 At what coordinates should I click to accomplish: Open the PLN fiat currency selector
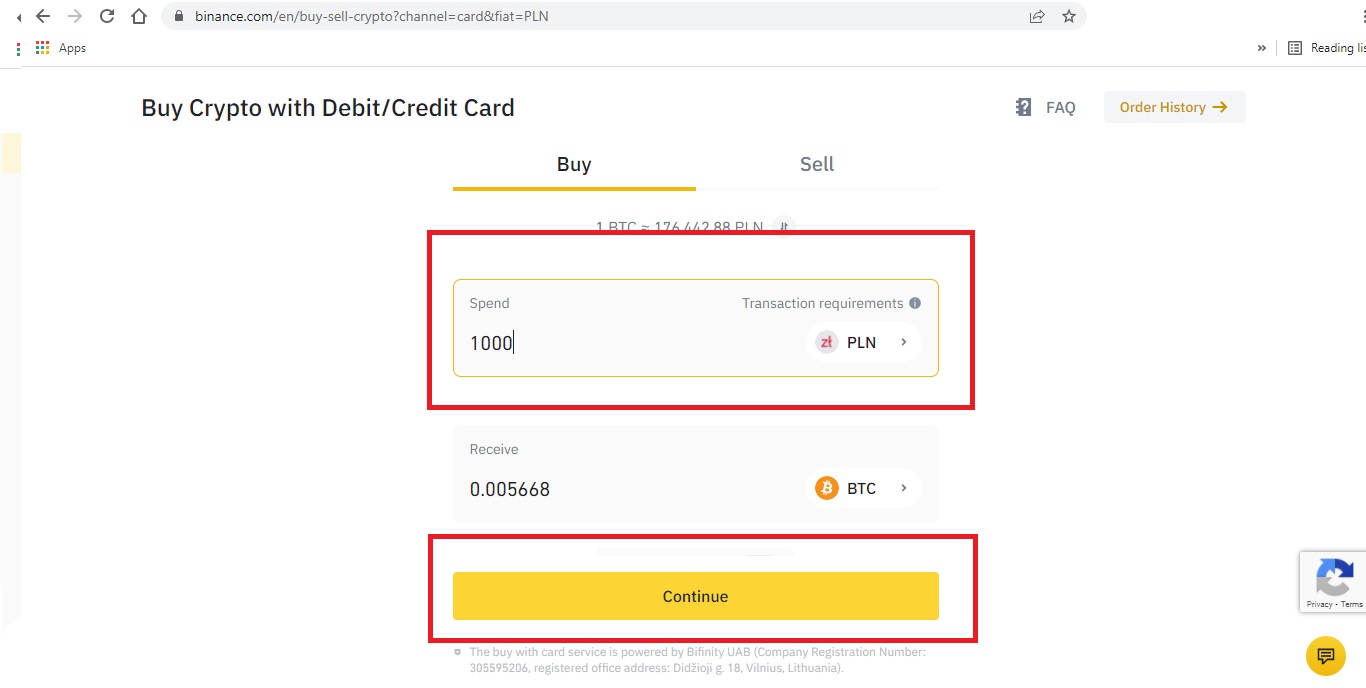(x=863, y=342)
